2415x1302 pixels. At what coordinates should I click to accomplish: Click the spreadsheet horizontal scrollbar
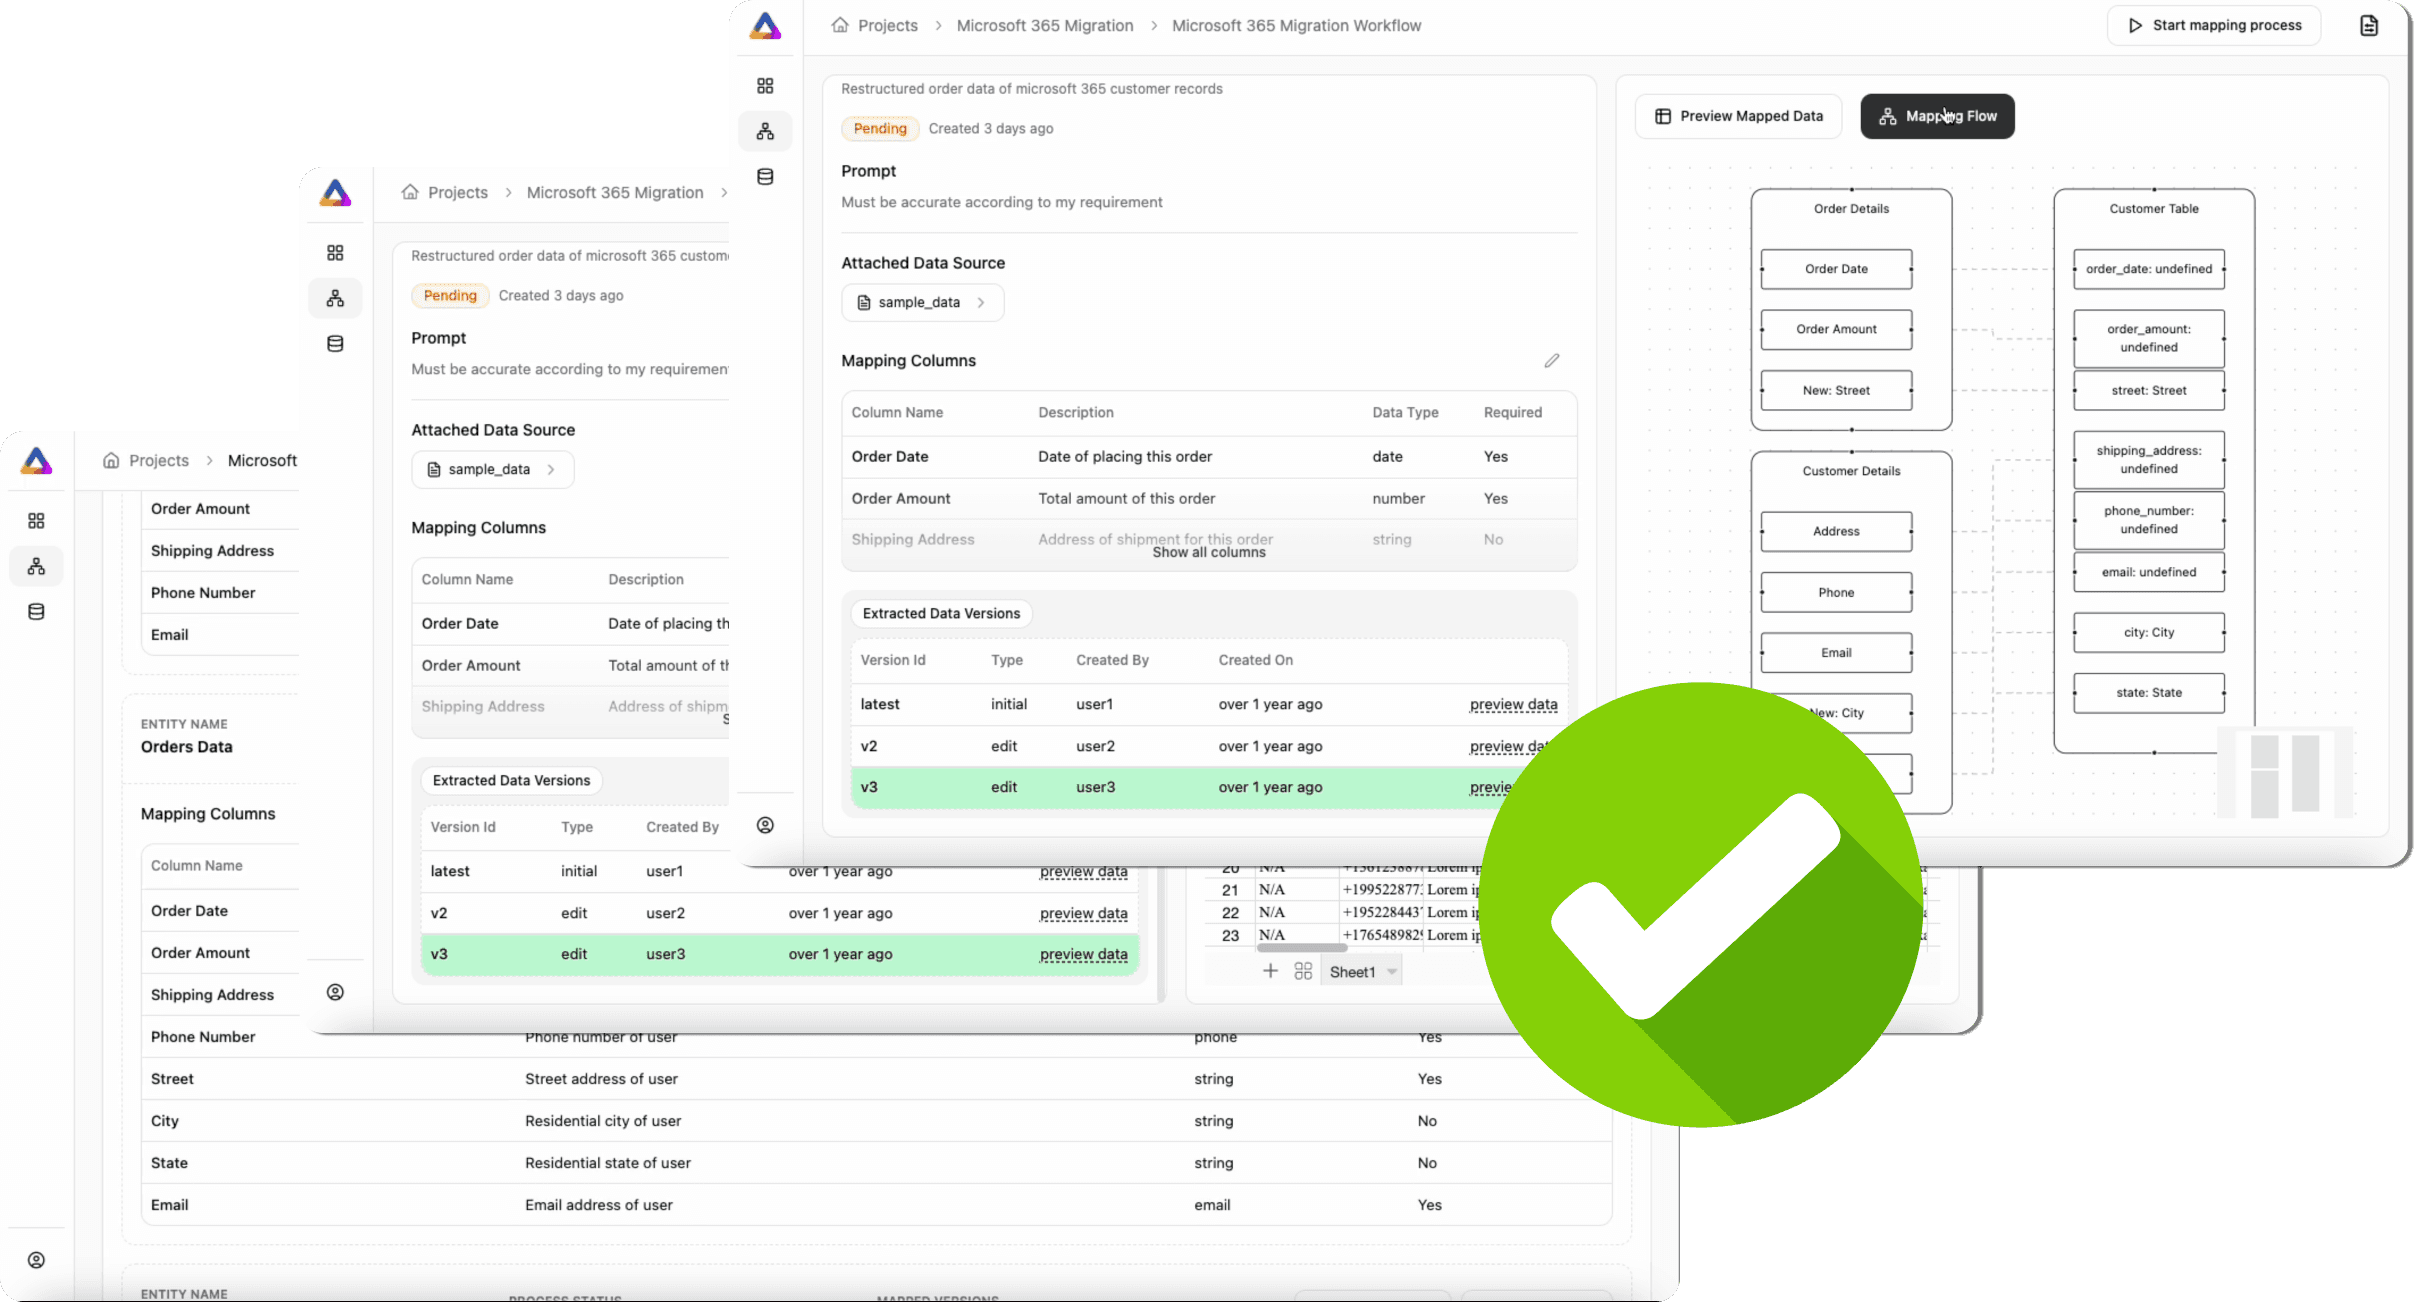[x=1301, y=947]
